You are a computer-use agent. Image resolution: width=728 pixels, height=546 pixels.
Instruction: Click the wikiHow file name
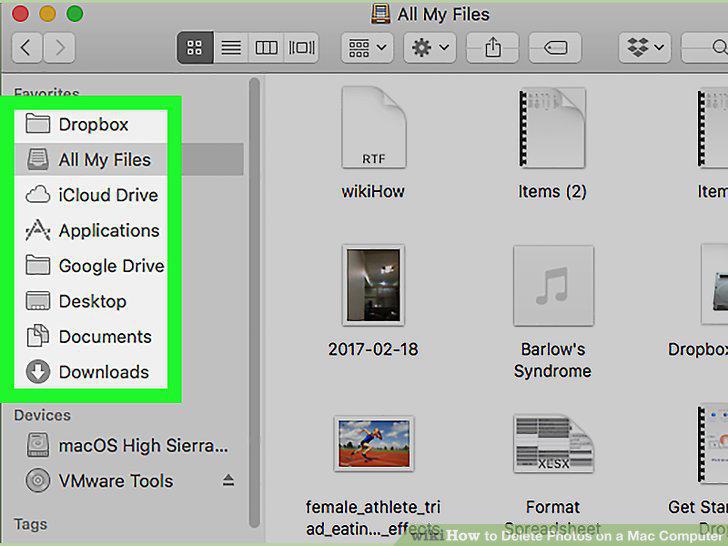(x=373, y=191)
